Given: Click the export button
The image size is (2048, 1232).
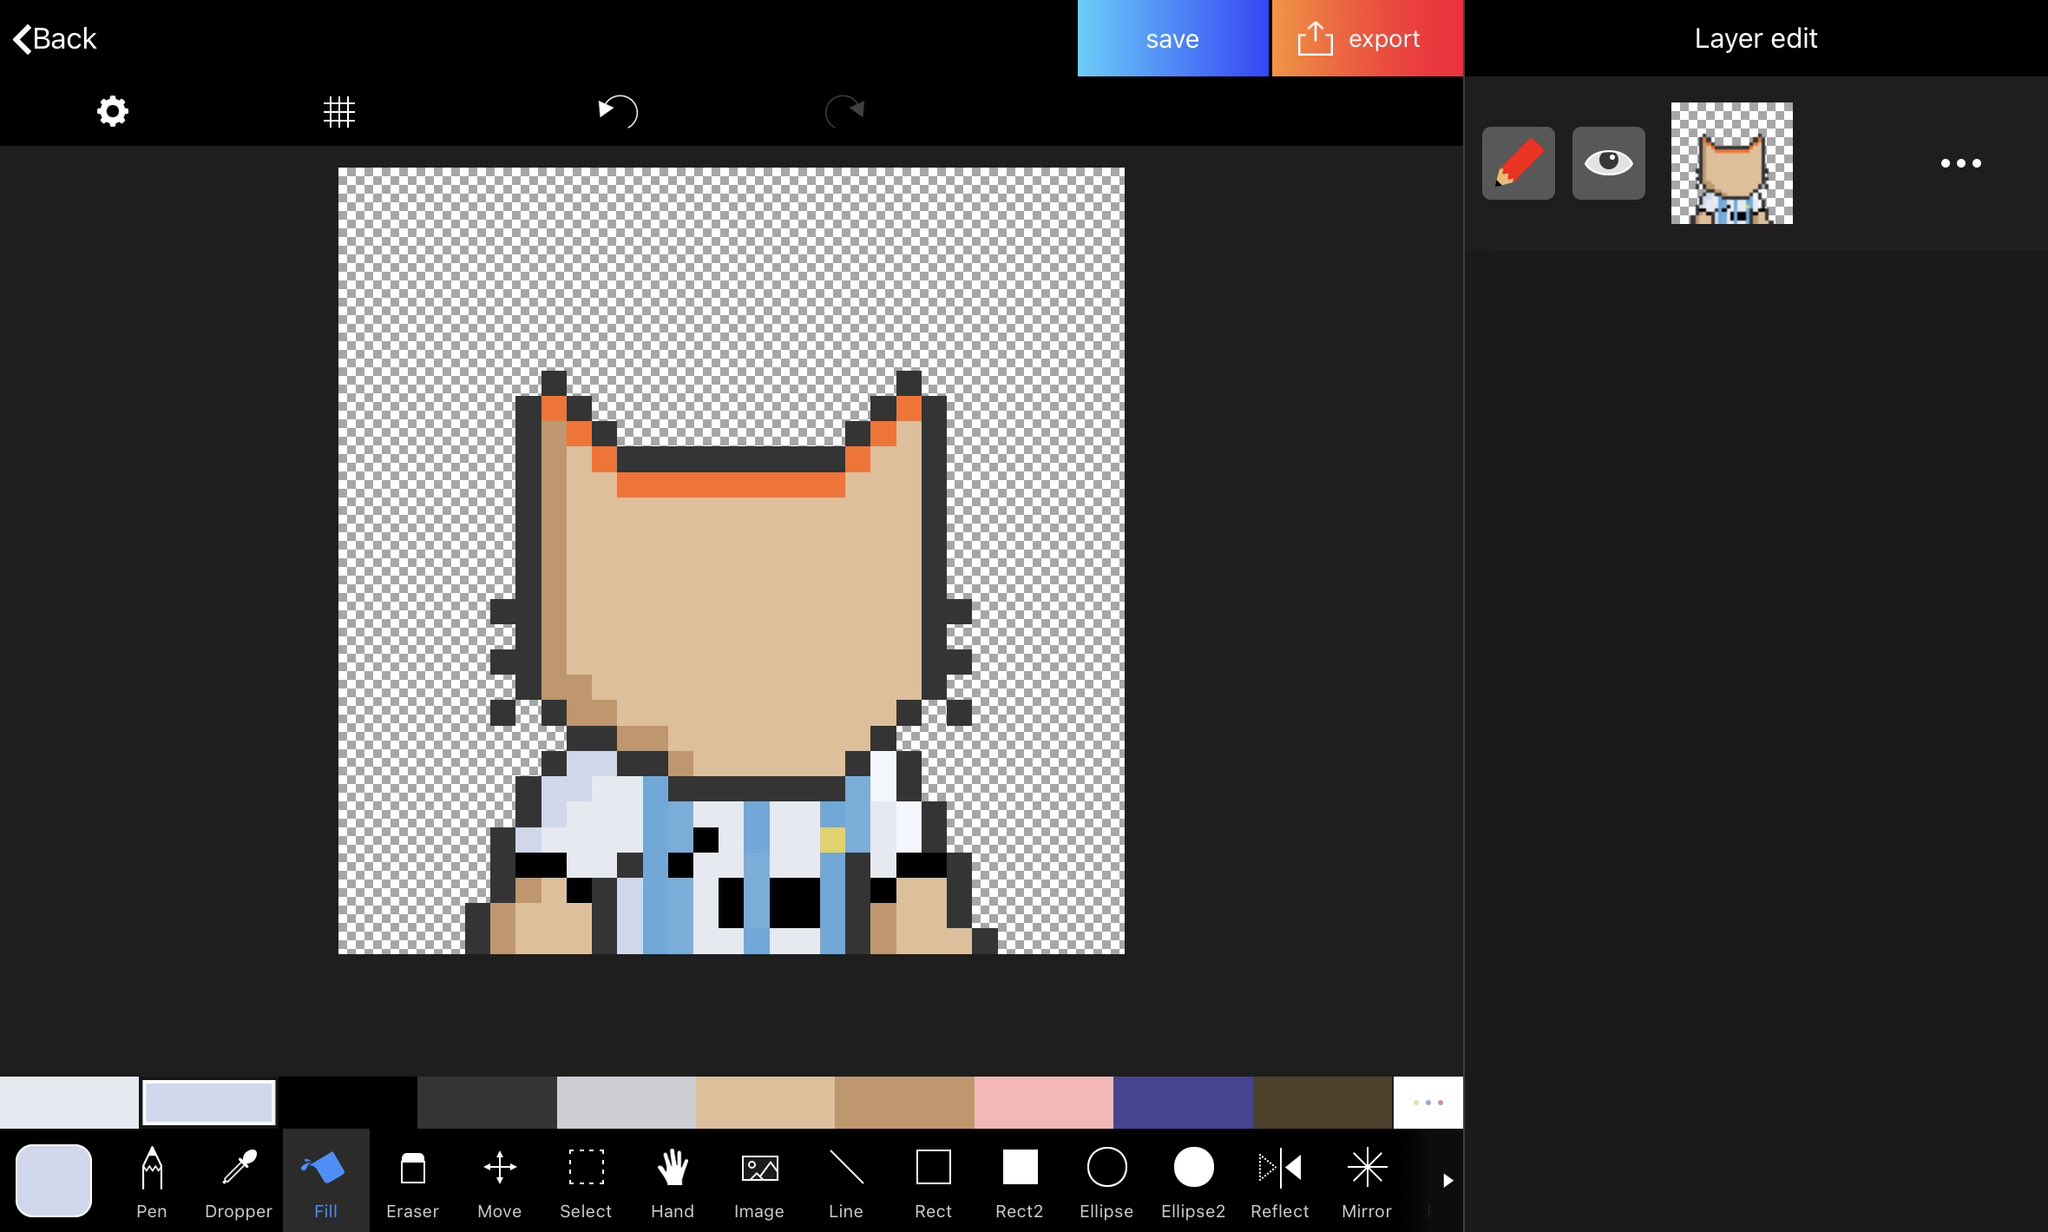Looking at the screenshot, I should point(1366,39).
